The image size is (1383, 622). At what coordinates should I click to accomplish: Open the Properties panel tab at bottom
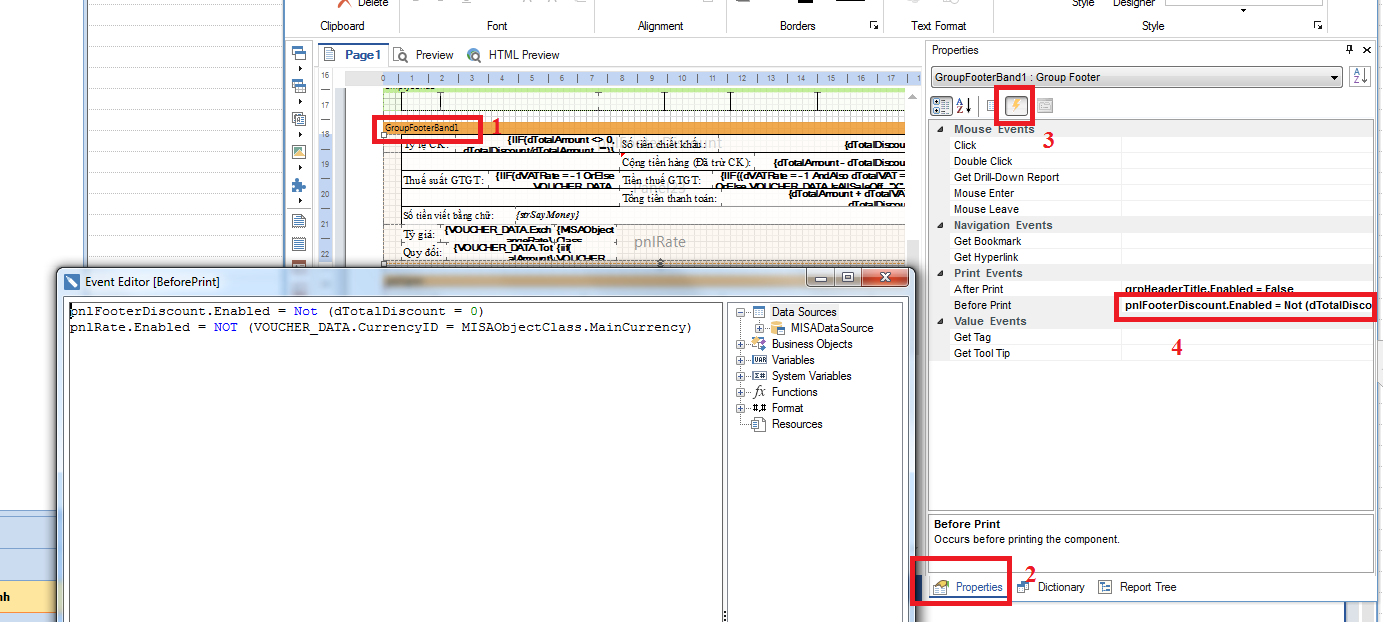click(967, 587)
